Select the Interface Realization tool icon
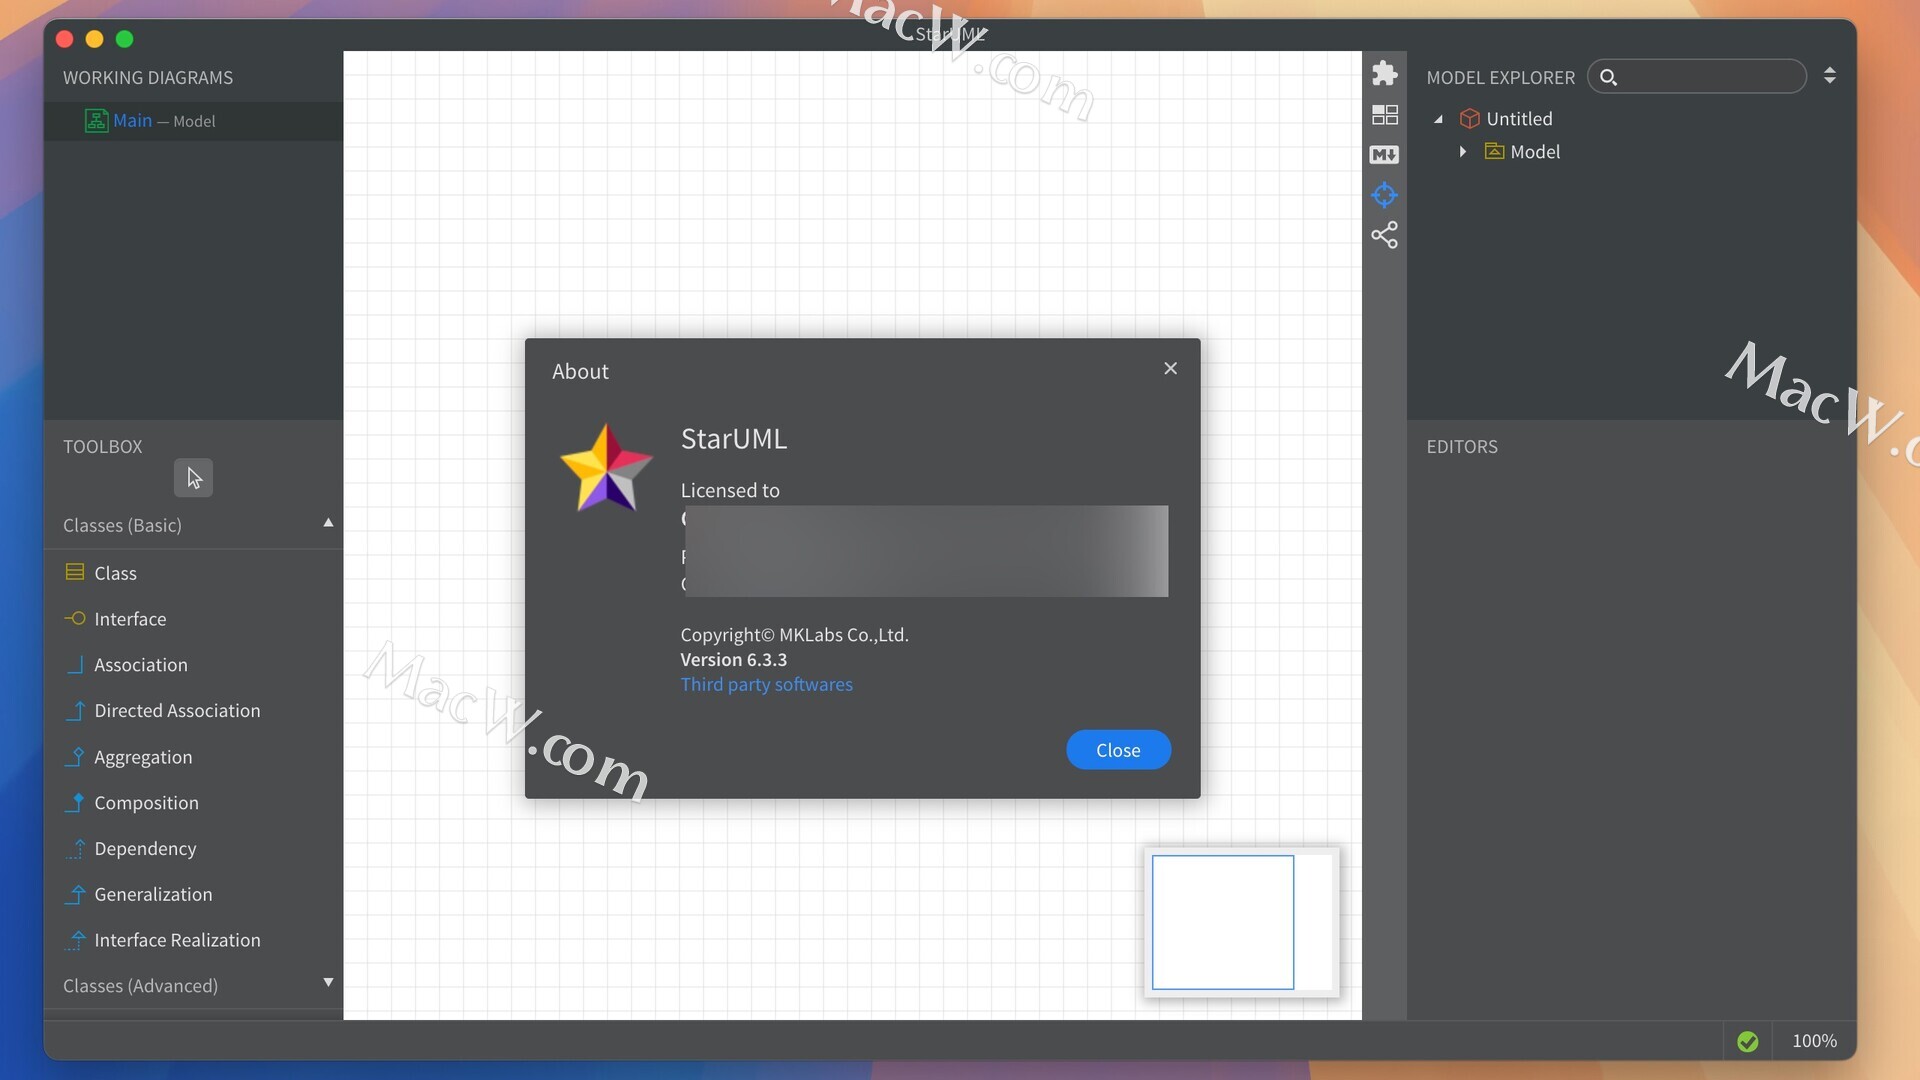Image resolution: width=1920 pixels, height=1080 pixels. [74, 940]
